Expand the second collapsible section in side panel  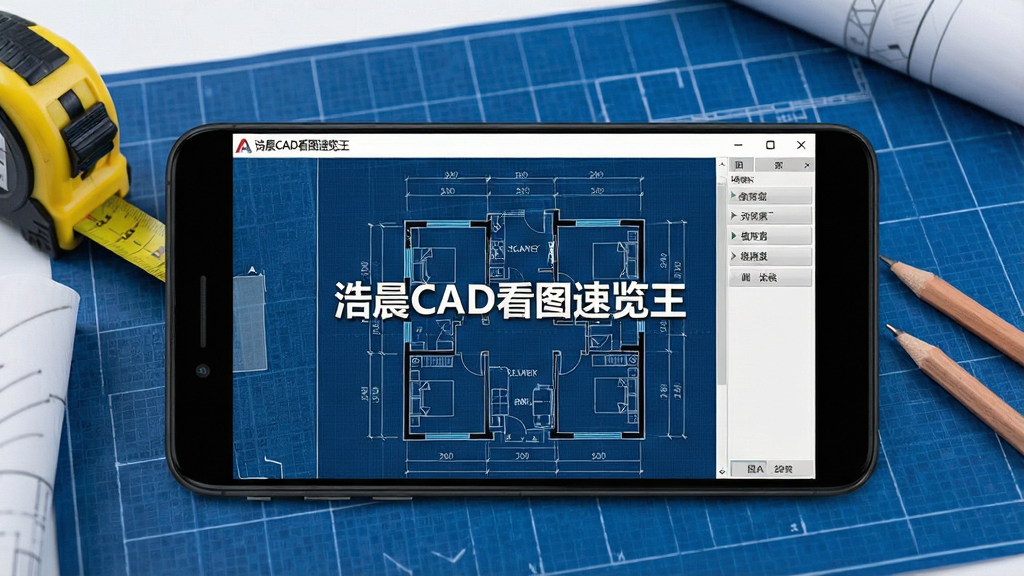pos(771,216)
